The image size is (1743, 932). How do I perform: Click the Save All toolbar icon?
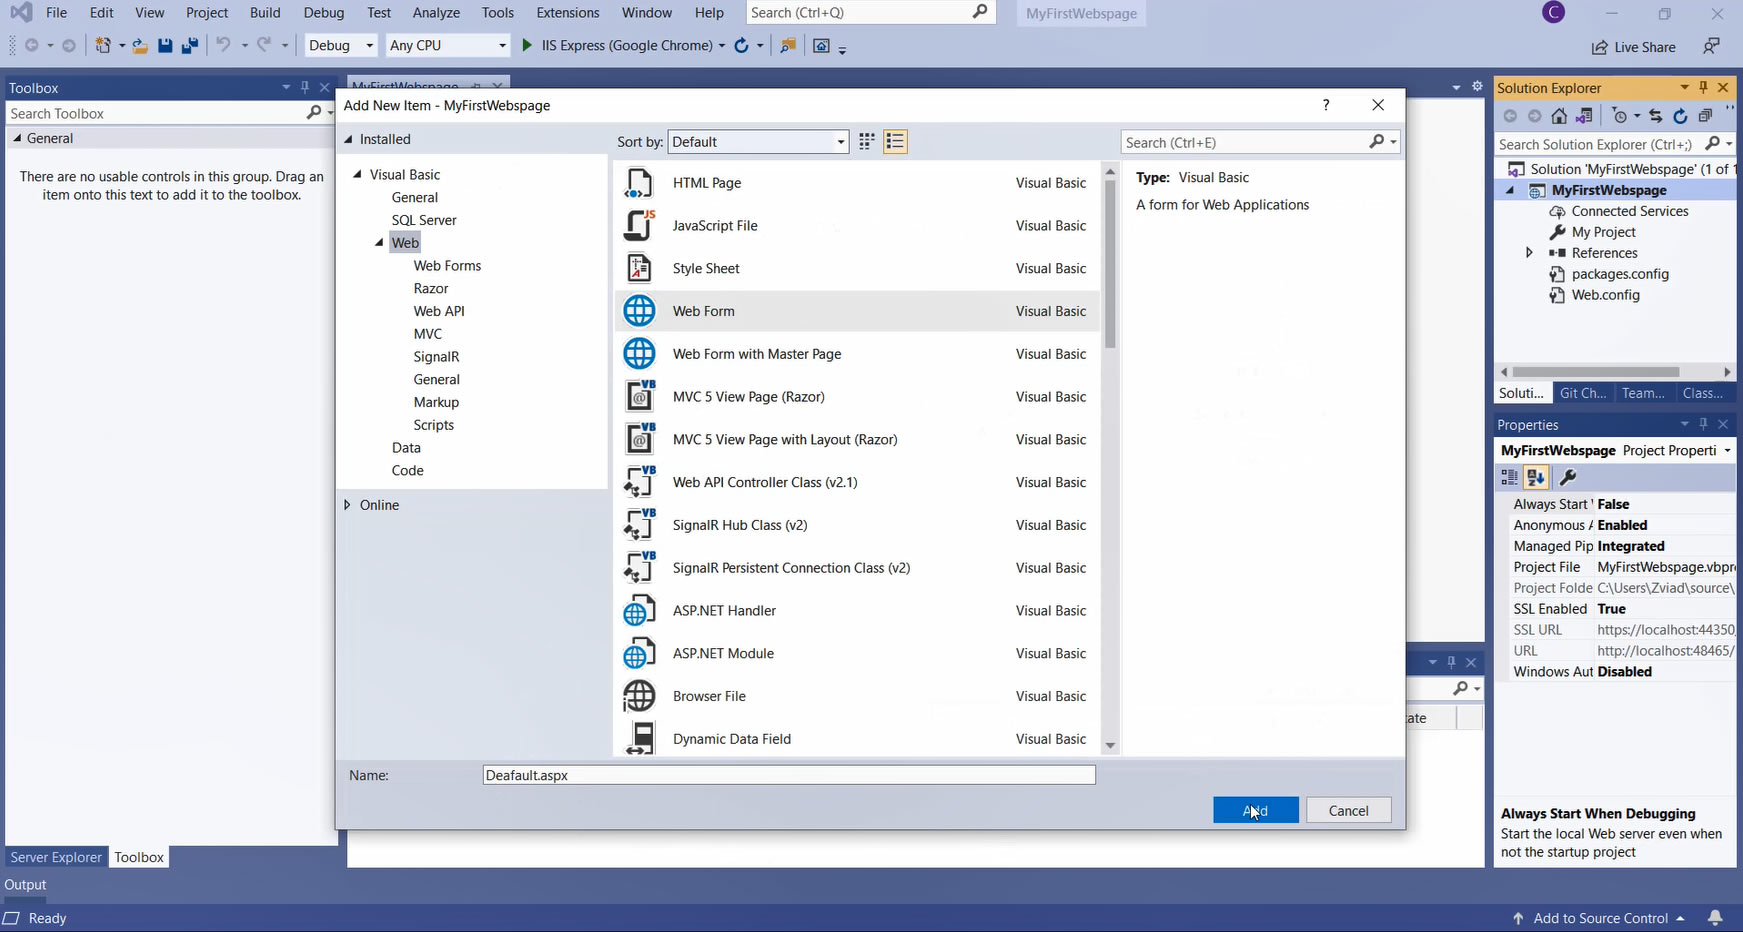tap(188, 46)
